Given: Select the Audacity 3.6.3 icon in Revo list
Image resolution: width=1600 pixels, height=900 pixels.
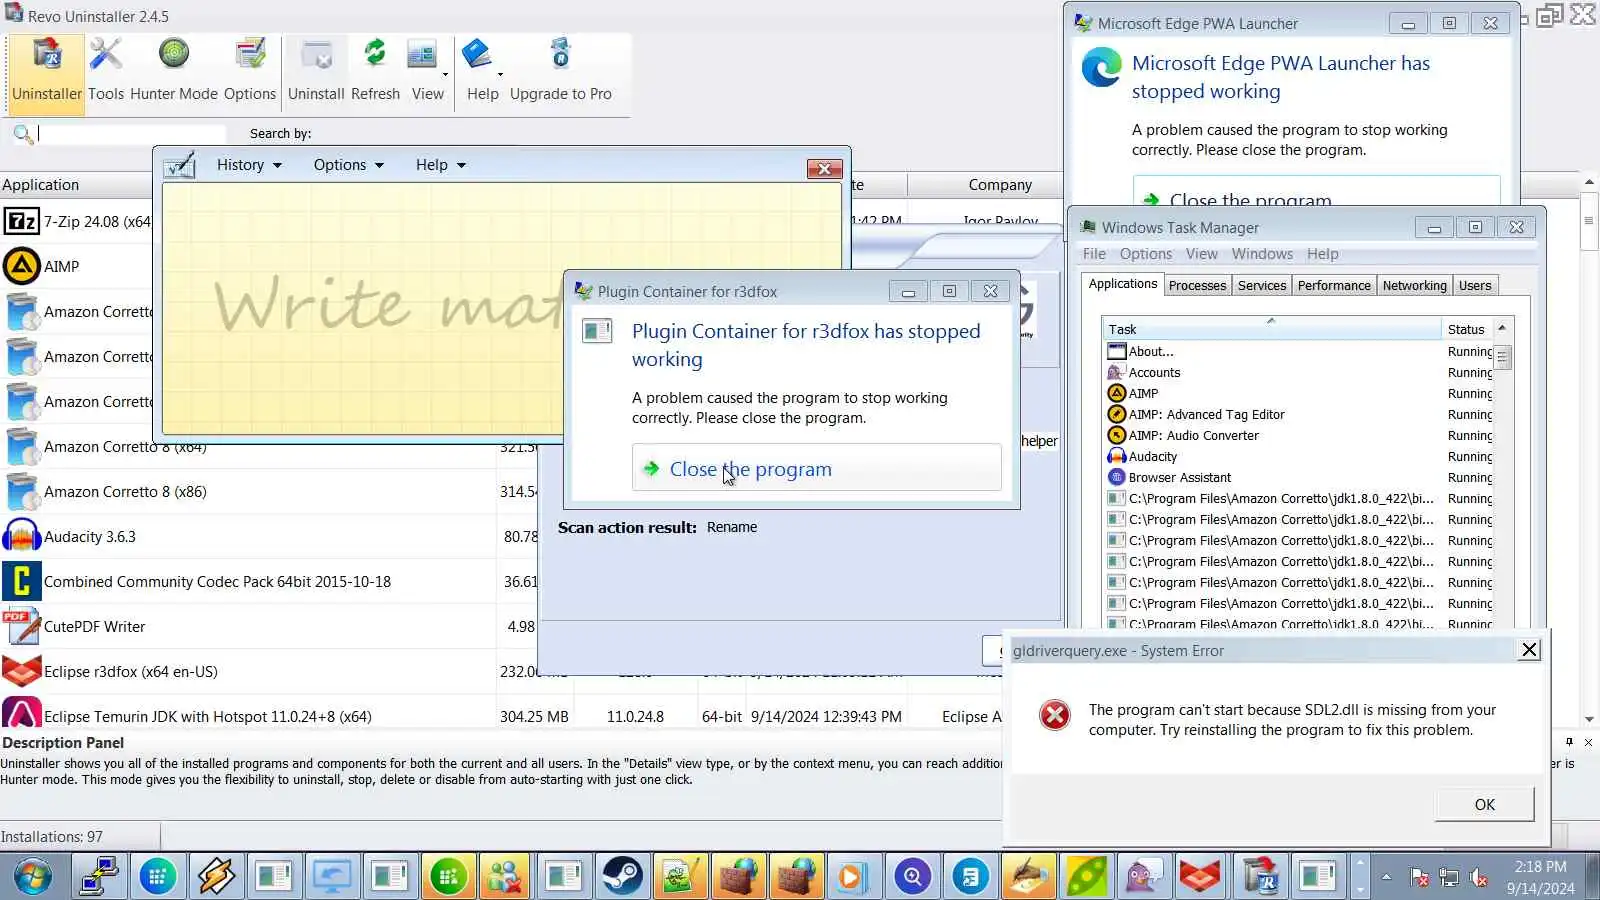Looking at the screenshot, I should 21,536.
